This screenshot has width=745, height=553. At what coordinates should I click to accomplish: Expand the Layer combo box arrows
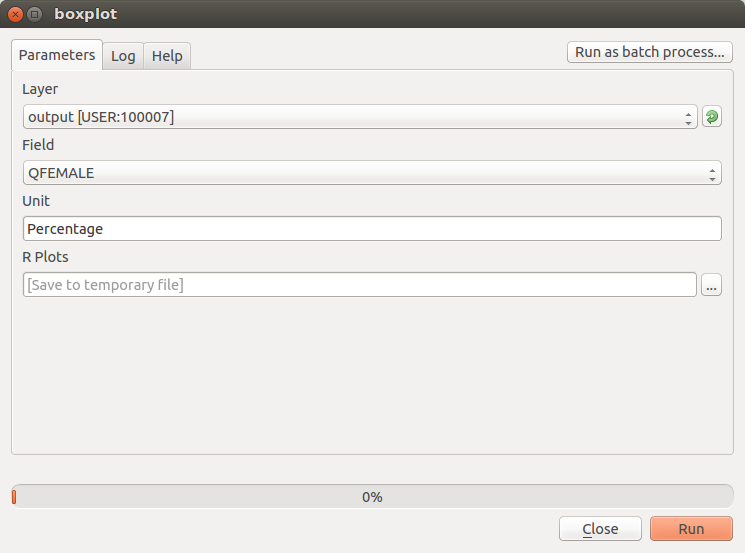(x=689, y=117)
